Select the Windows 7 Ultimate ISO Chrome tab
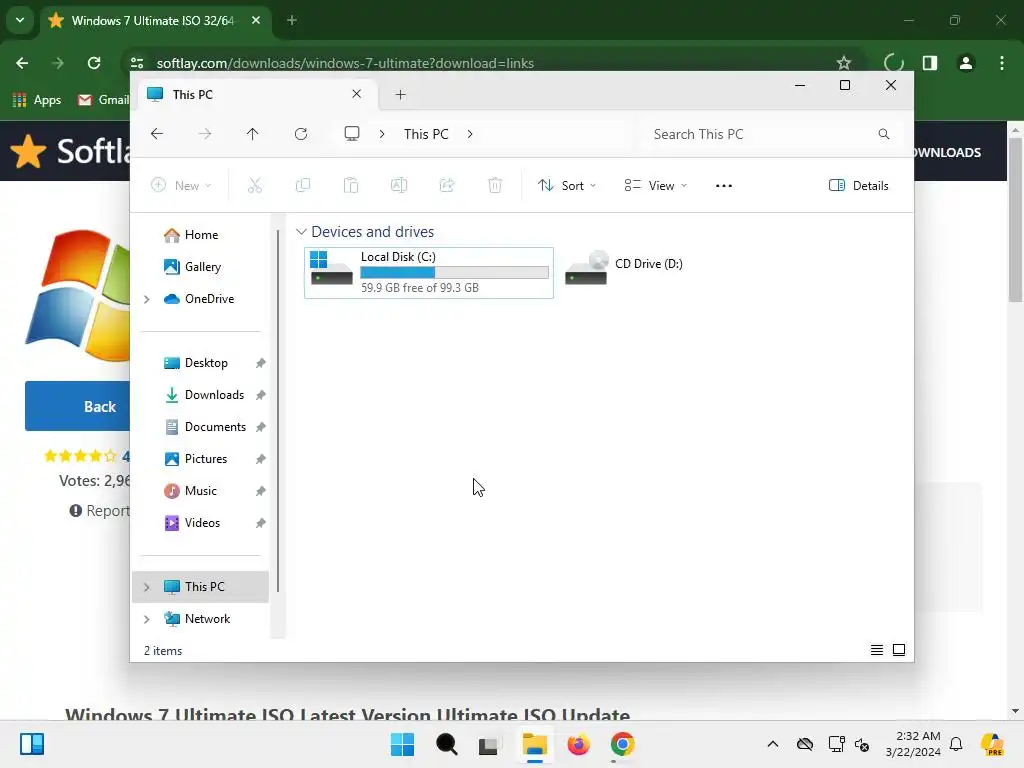Viewport: 1024px width, 768px height. [x=155, y=20]
